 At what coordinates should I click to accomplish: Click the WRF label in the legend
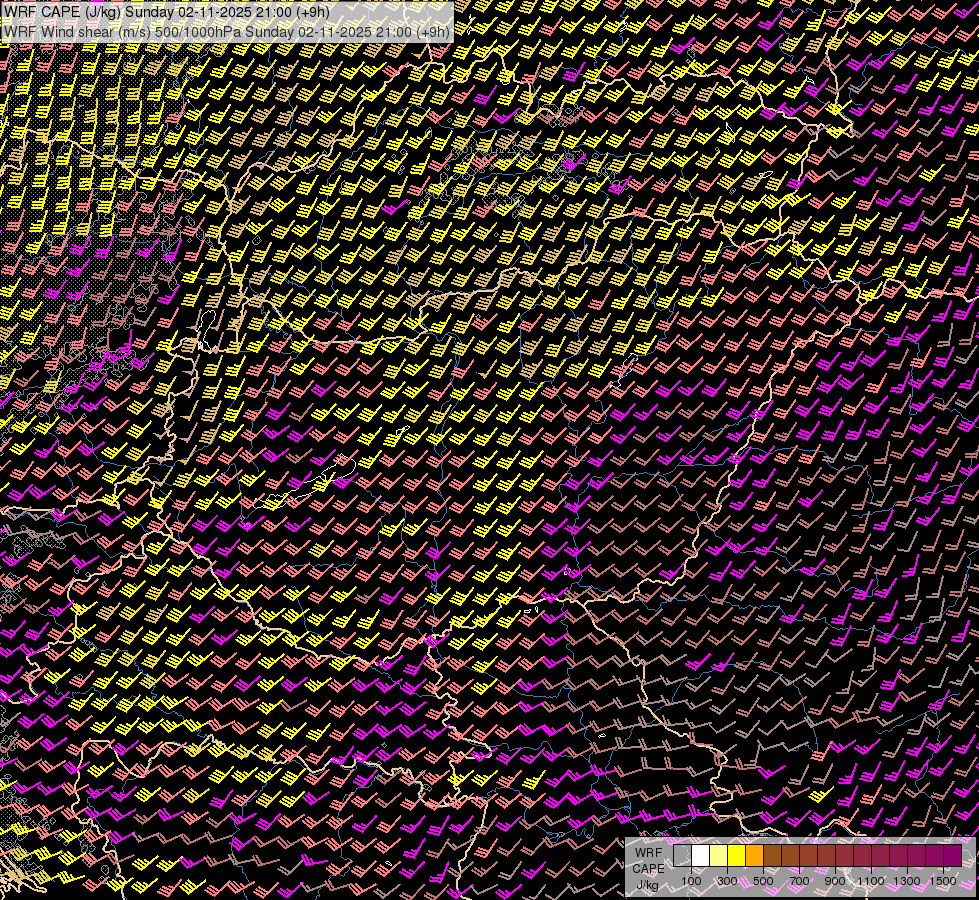click(x=649, y=853)
